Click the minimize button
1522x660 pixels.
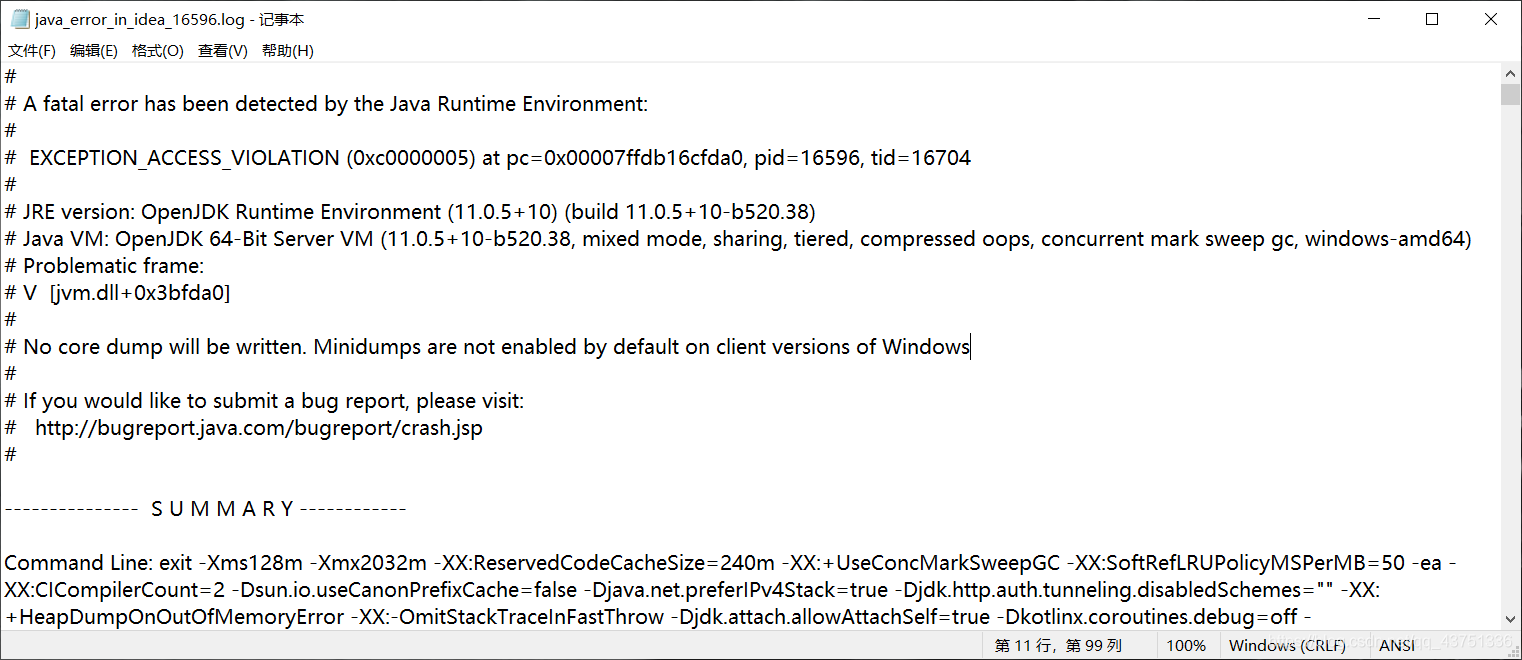pos(1372,18)
